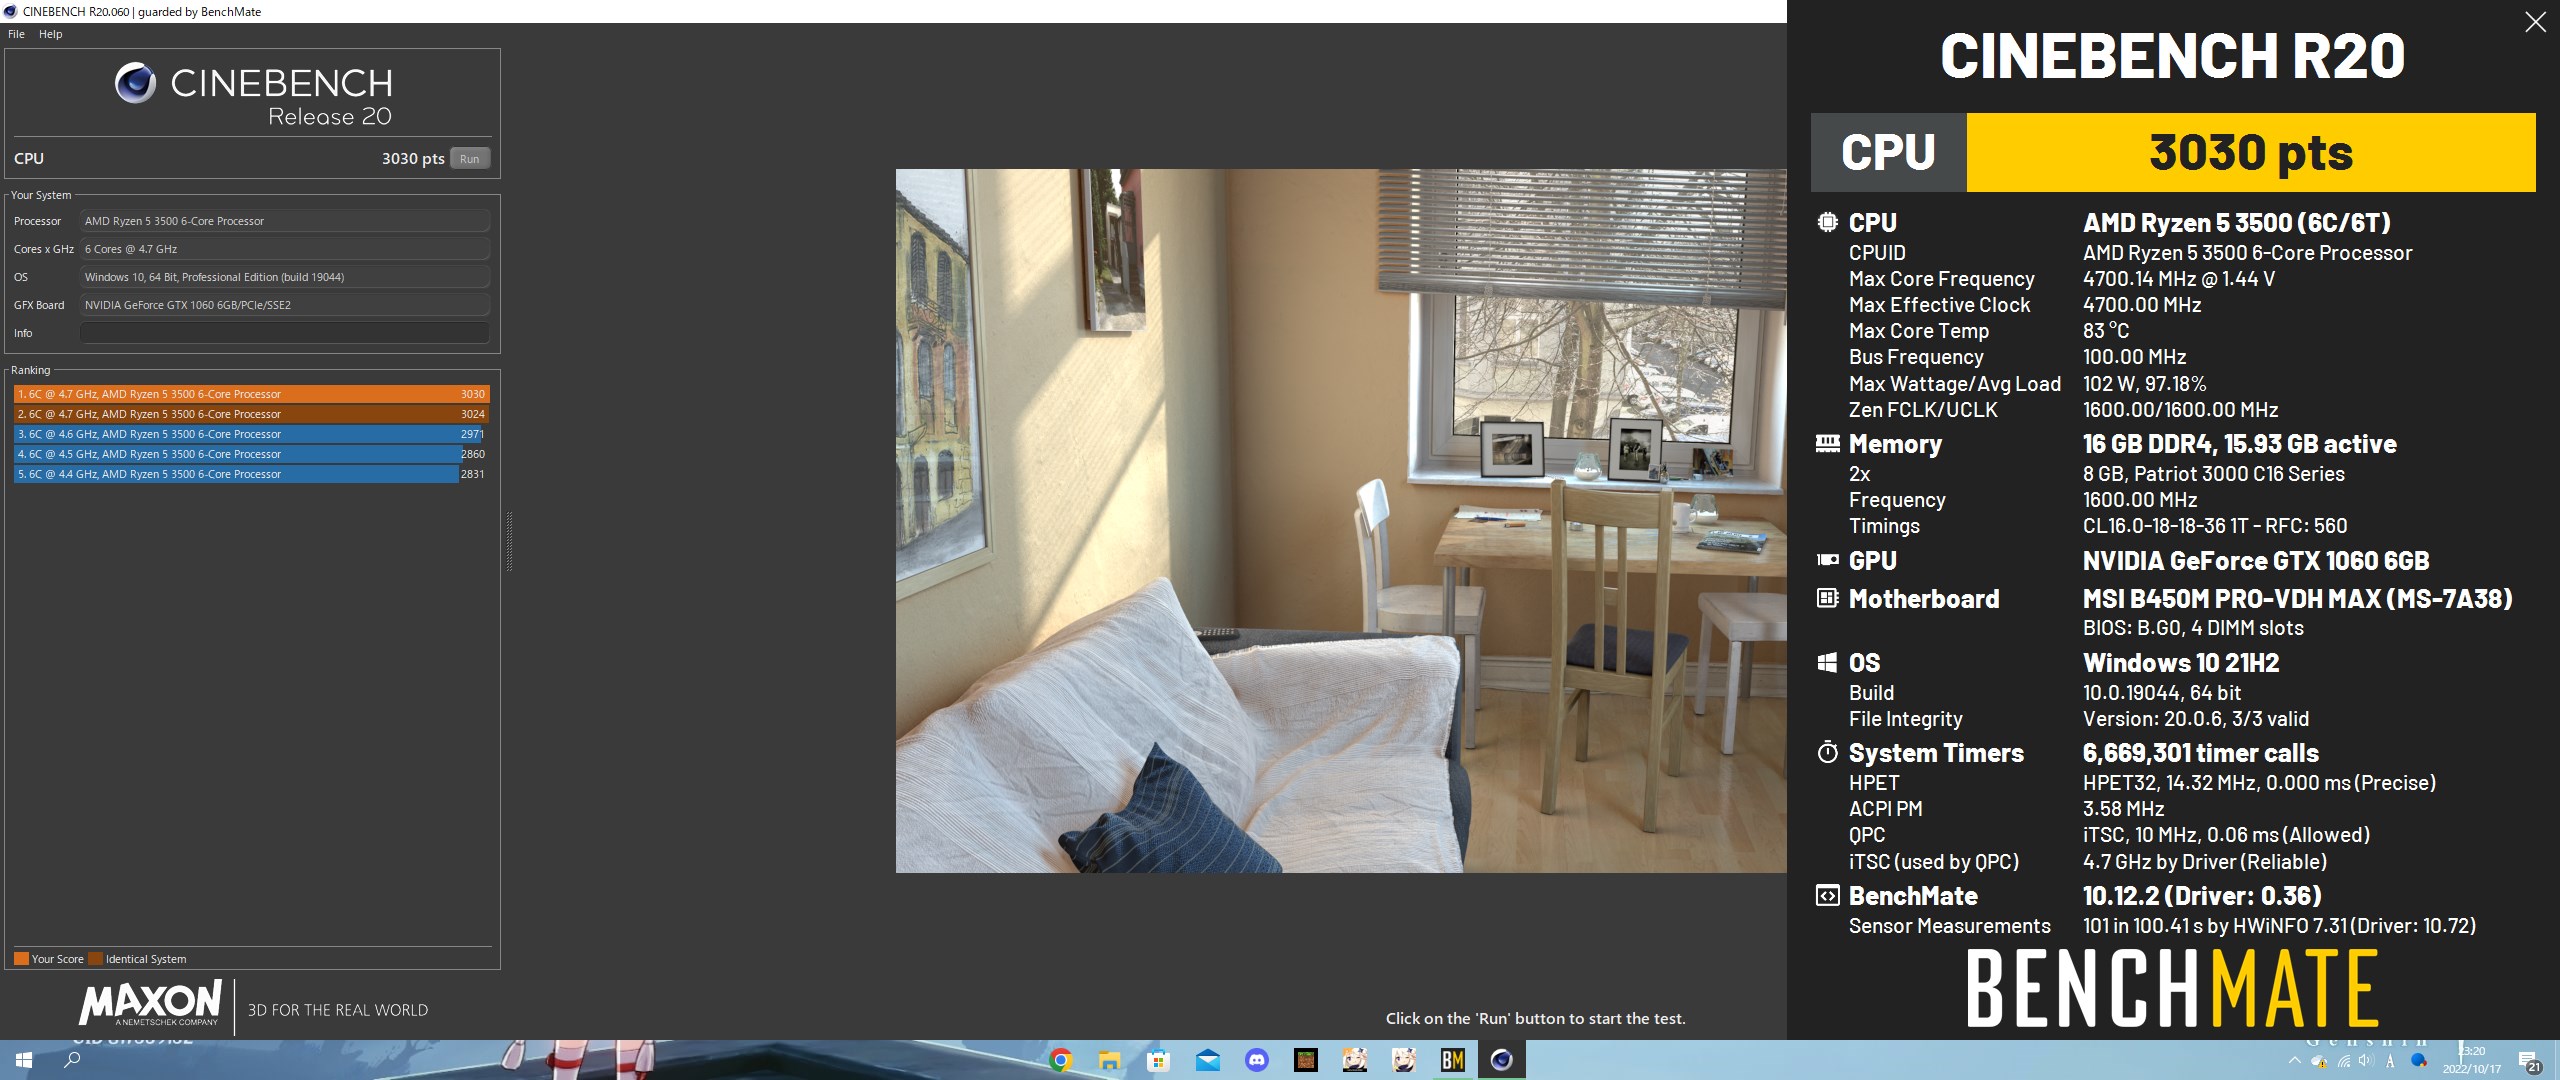2560x1080 pixels.
Task: Click the yellow 3030 pts score banner
Action: tap(2251, 152)
